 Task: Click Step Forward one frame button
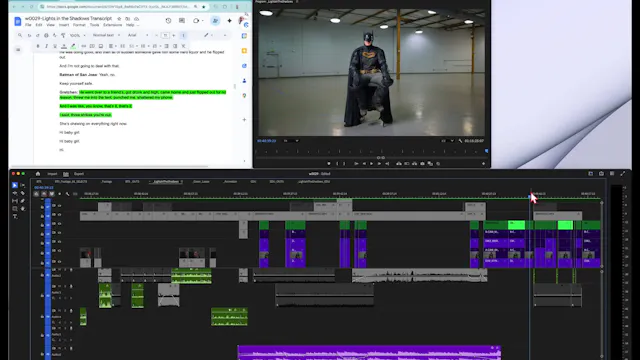(x=379, y=164)
